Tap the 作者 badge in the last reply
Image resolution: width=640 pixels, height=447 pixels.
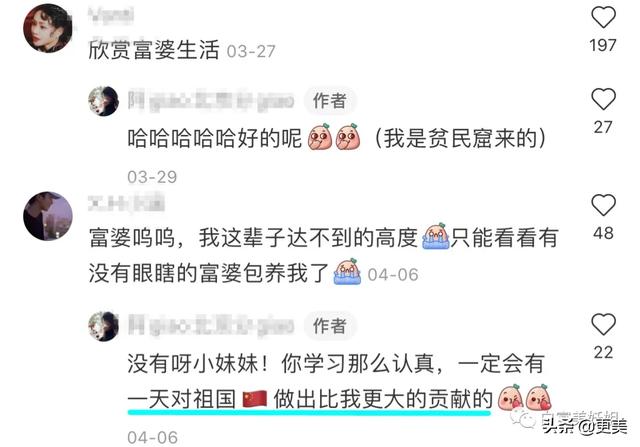330,326
